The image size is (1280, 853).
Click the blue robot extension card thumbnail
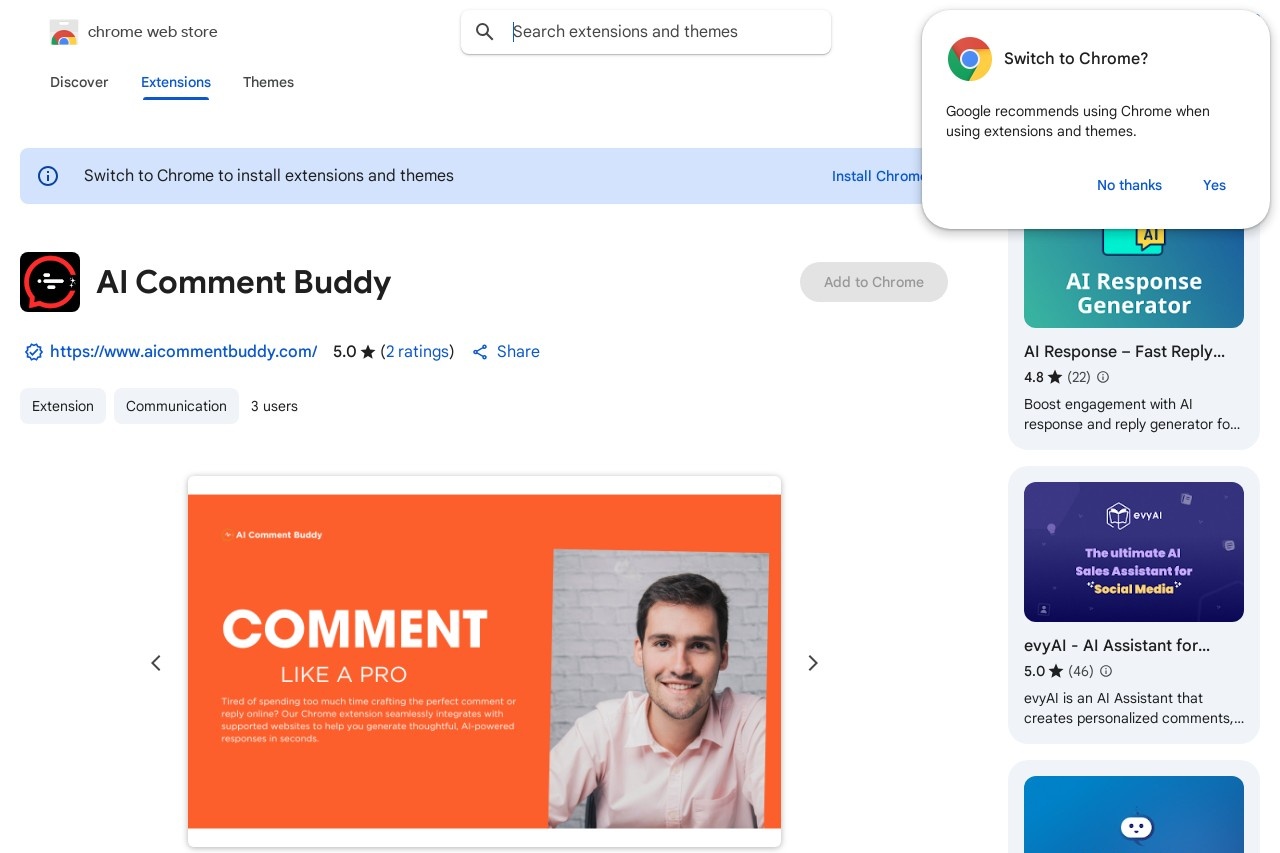[x=1134, y=814]
